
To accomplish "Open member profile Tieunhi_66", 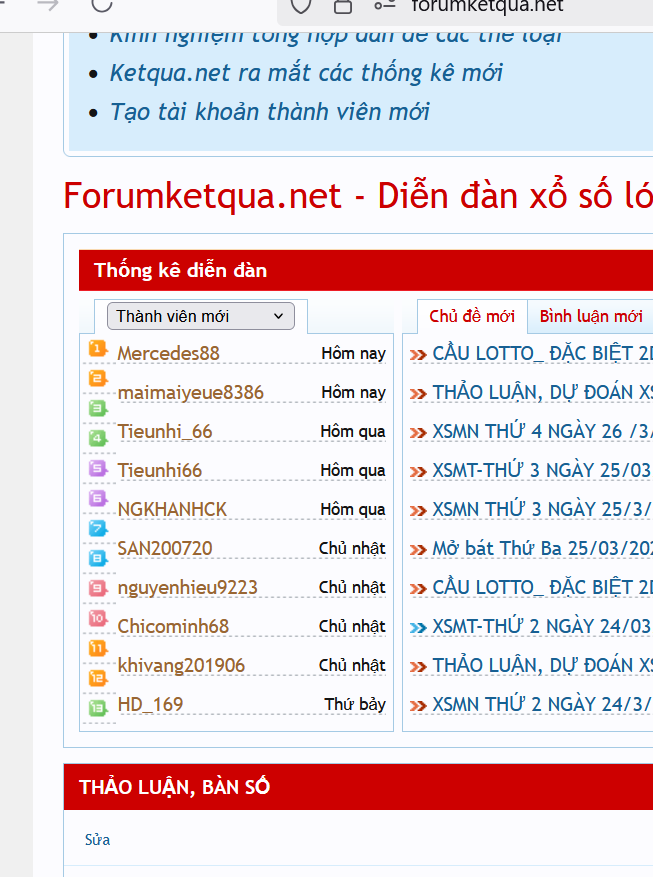I will point(165,432).
